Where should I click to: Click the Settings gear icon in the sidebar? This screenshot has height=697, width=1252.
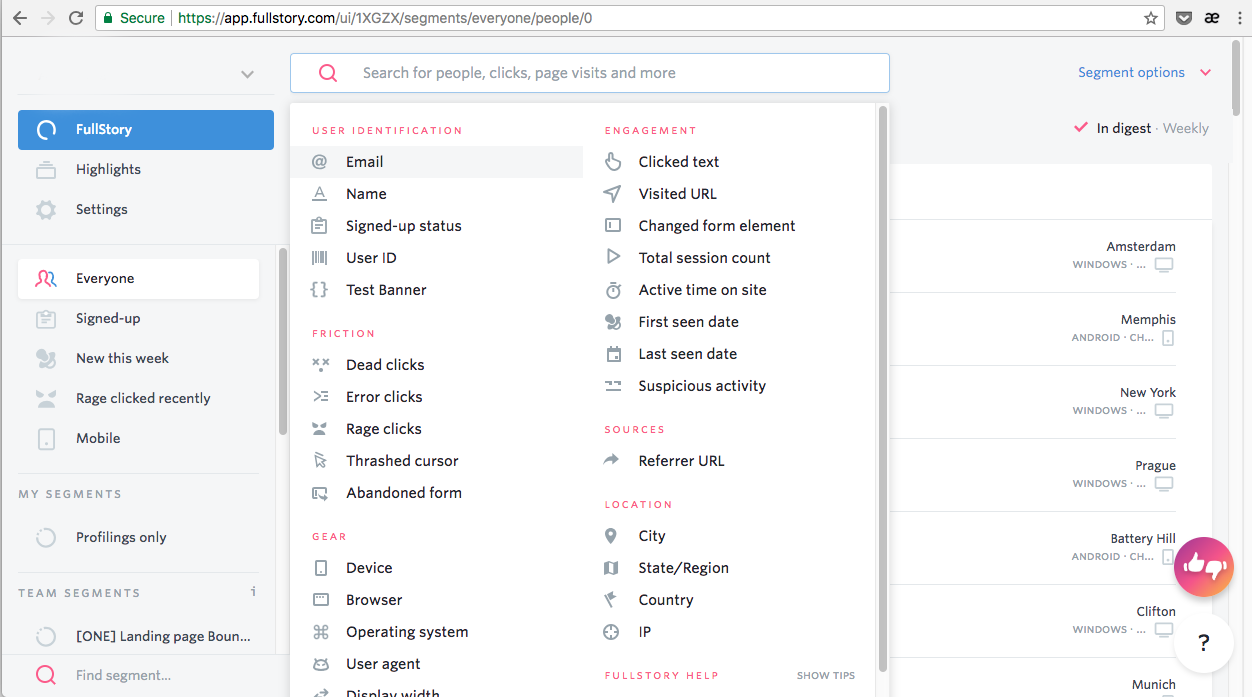pyautogui.click(x=46, y=210)
